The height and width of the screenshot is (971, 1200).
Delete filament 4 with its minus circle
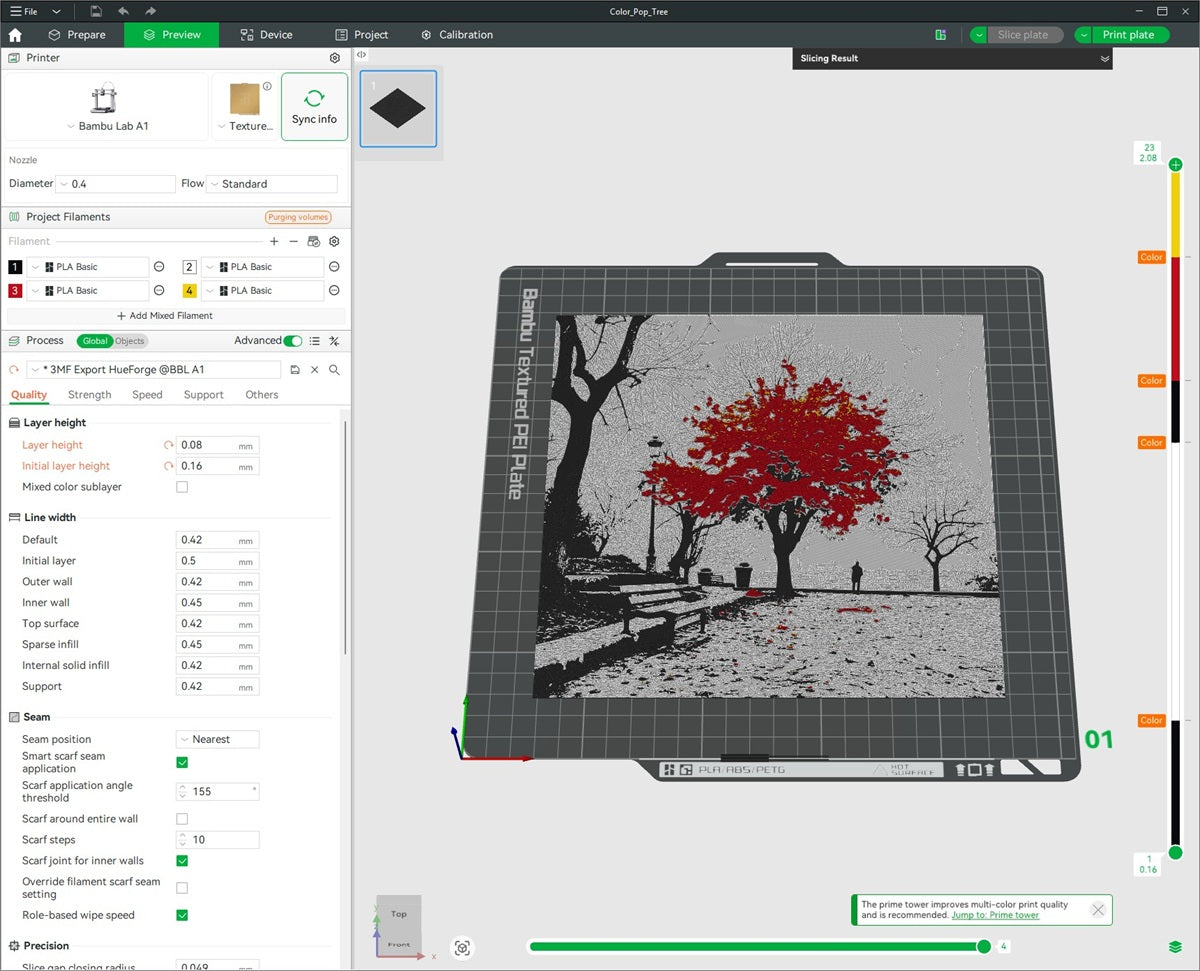click(334, 290)
